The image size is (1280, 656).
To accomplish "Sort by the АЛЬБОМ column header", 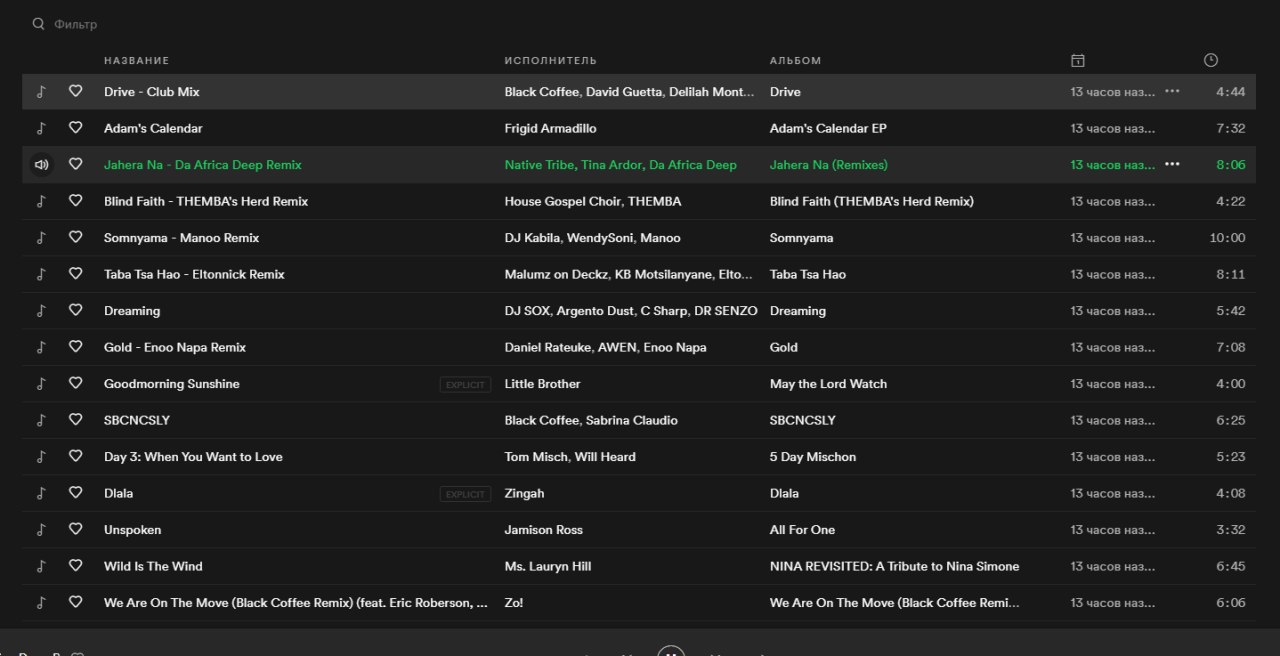I will click(796, 61).
